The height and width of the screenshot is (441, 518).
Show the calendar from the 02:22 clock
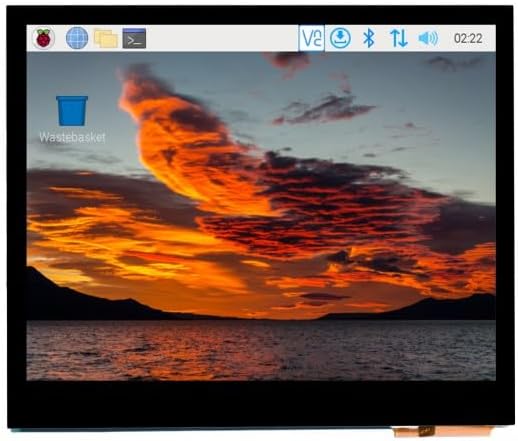pyautogui.click(x=468, y=38)
